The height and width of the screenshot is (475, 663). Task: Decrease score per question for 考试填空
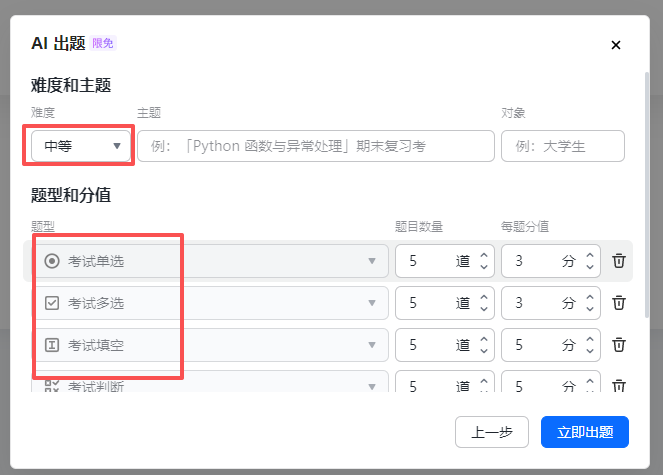[590, 350]
